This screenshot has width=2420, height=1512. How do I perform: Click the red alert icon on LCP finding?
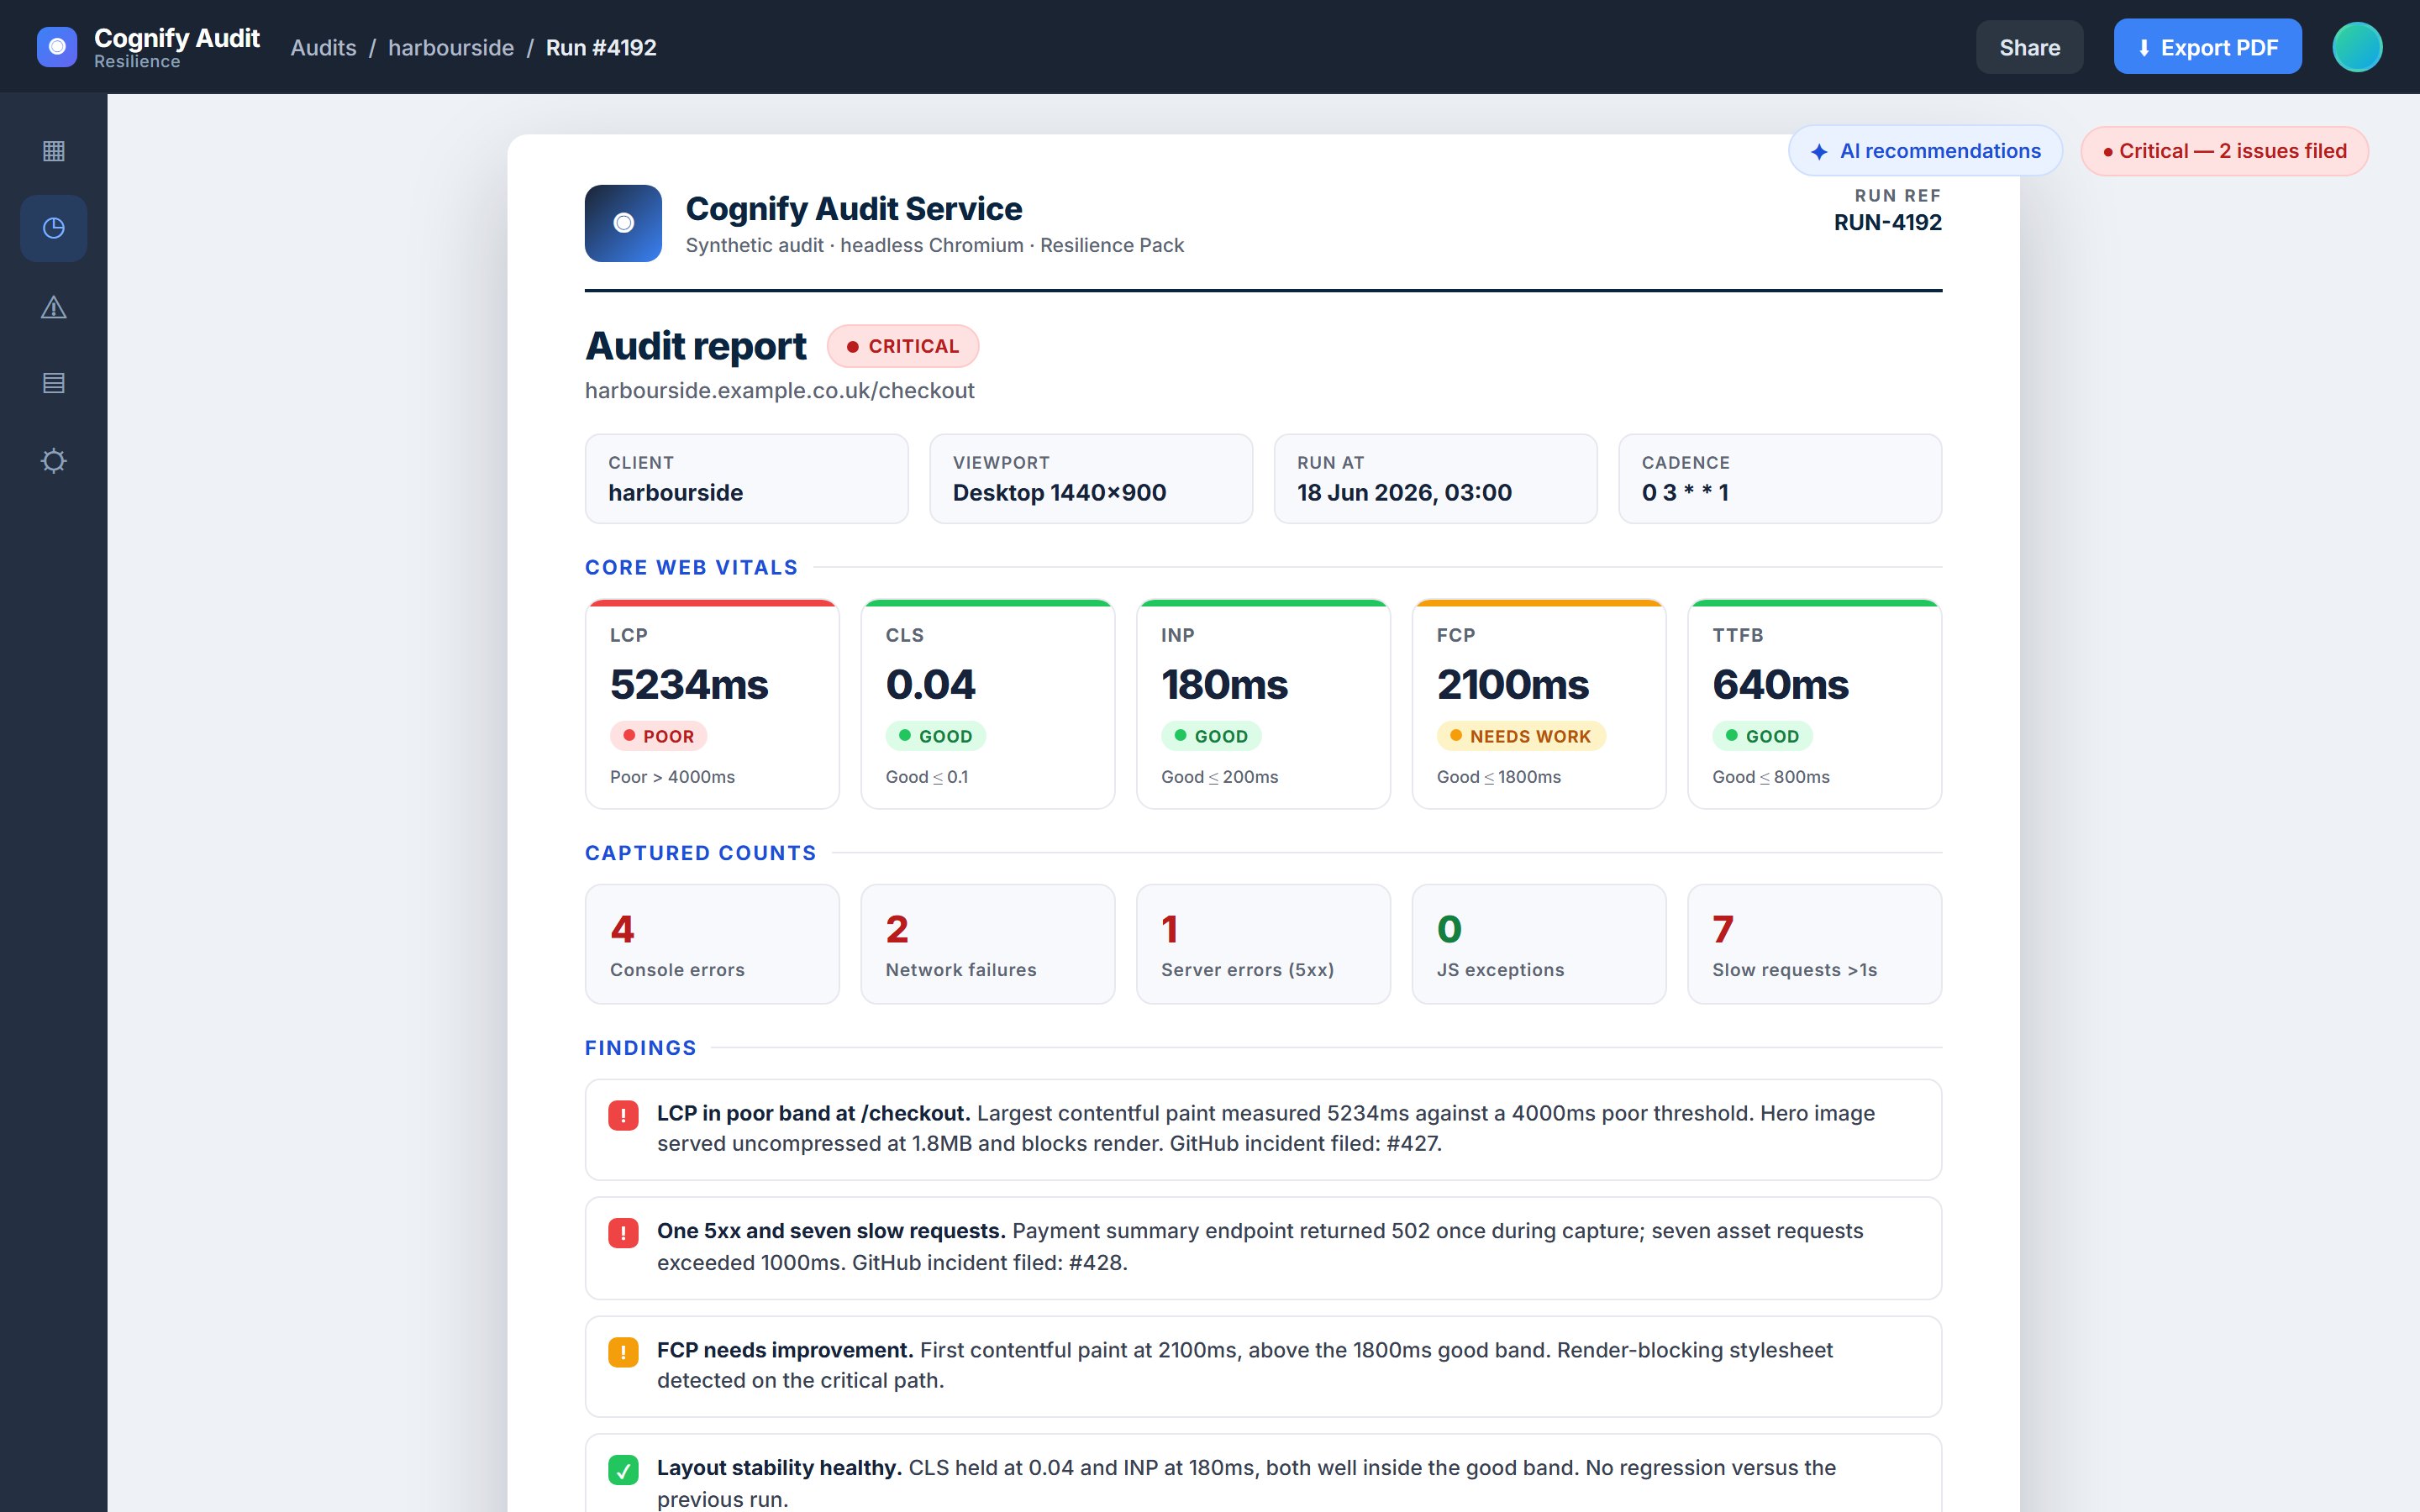pos(623,1115)
